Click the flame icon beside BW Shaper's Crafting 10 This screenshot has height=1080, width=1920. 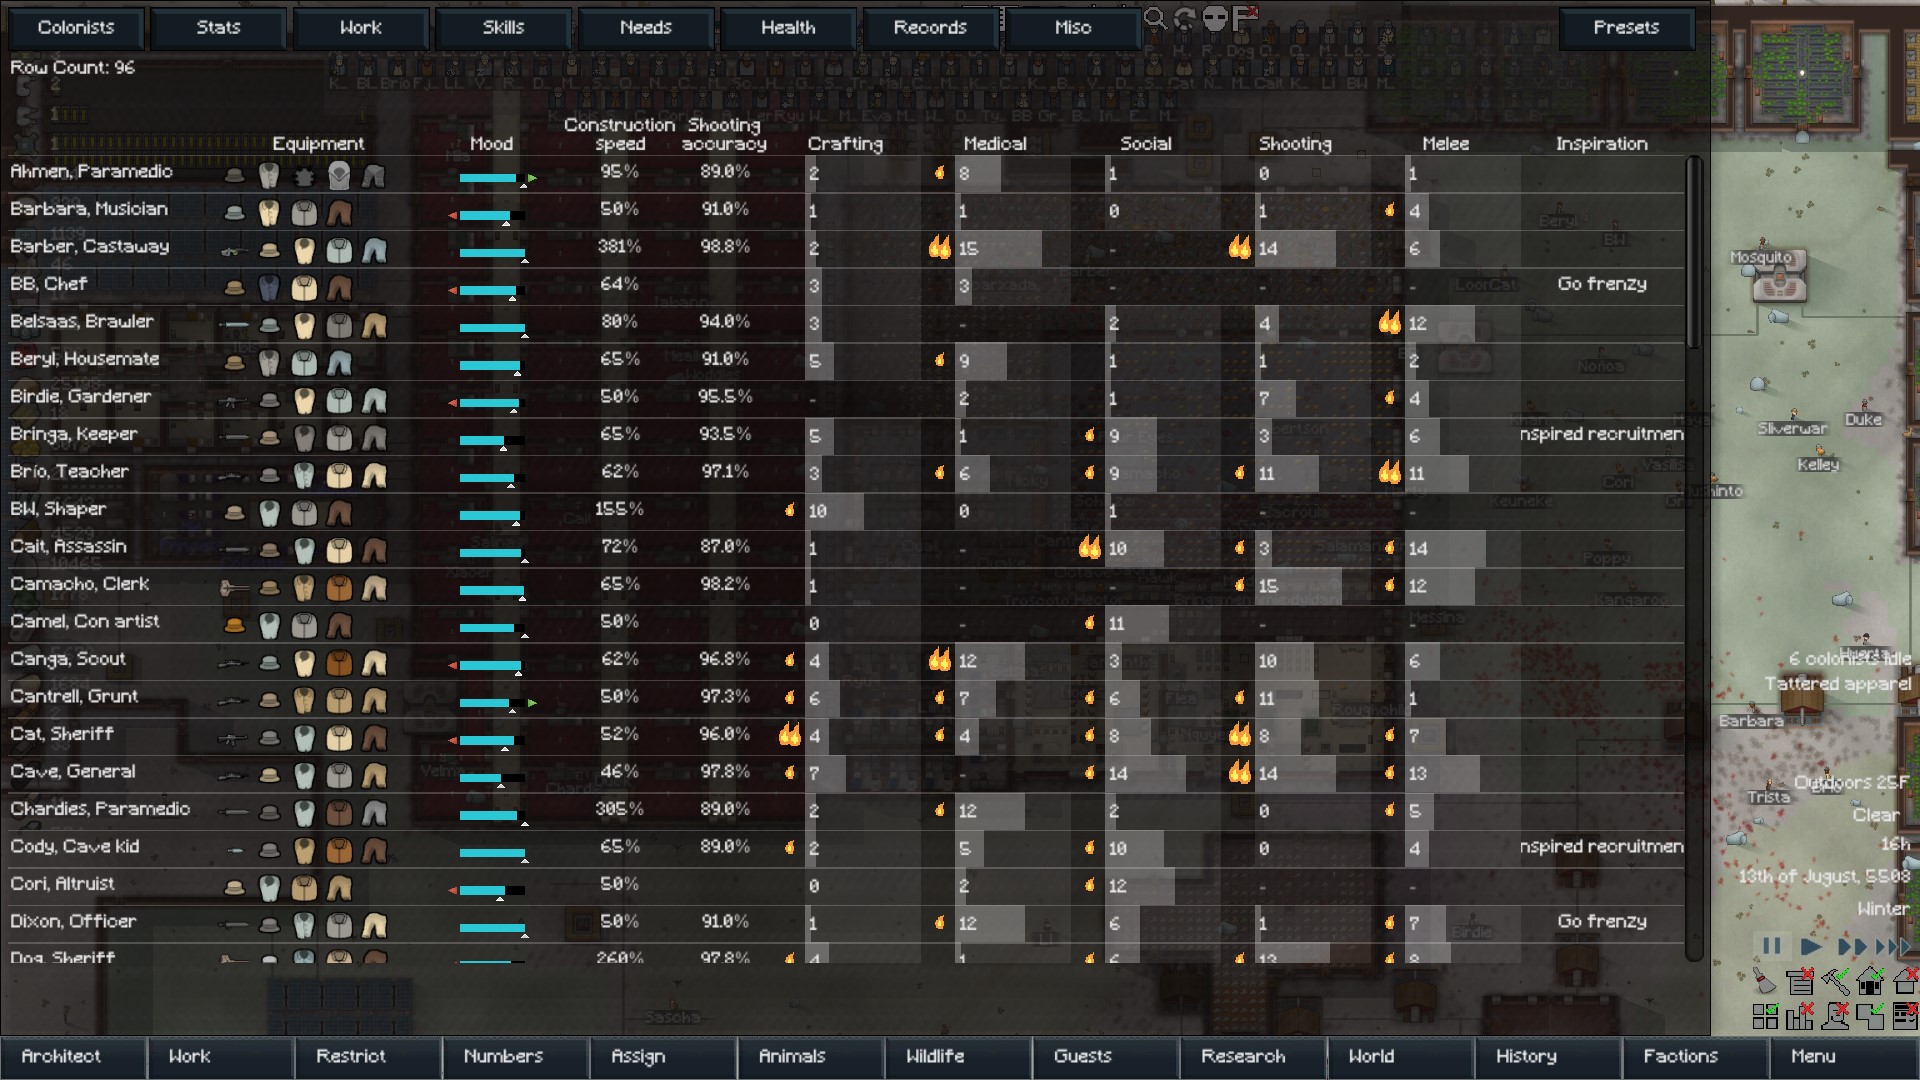(790, 510)
